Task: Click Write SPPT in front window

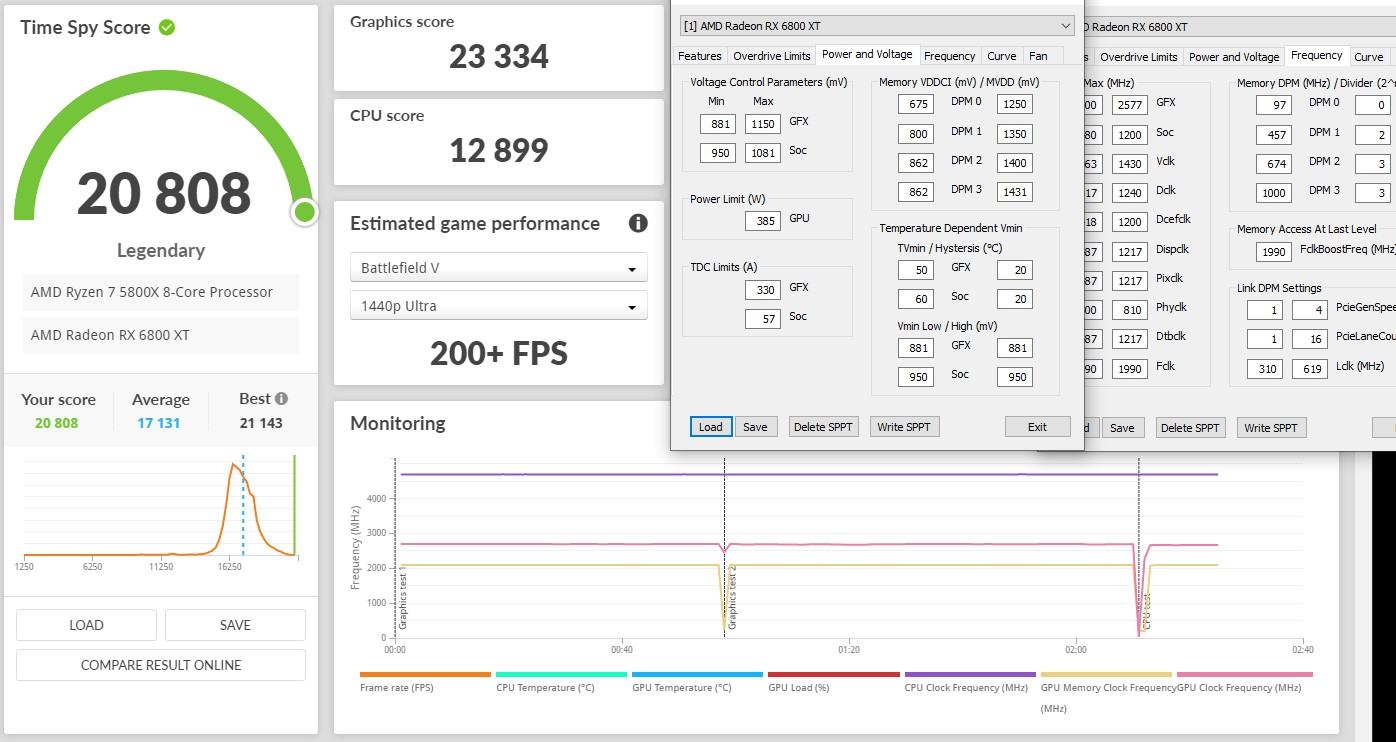Action: coord(904,427)
